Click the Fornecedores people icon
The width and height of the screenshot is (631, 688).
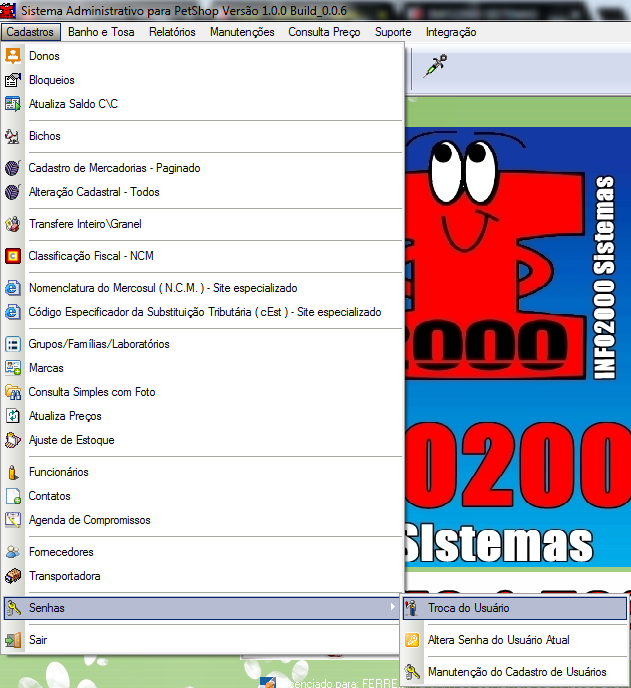(x=13, y=552)
